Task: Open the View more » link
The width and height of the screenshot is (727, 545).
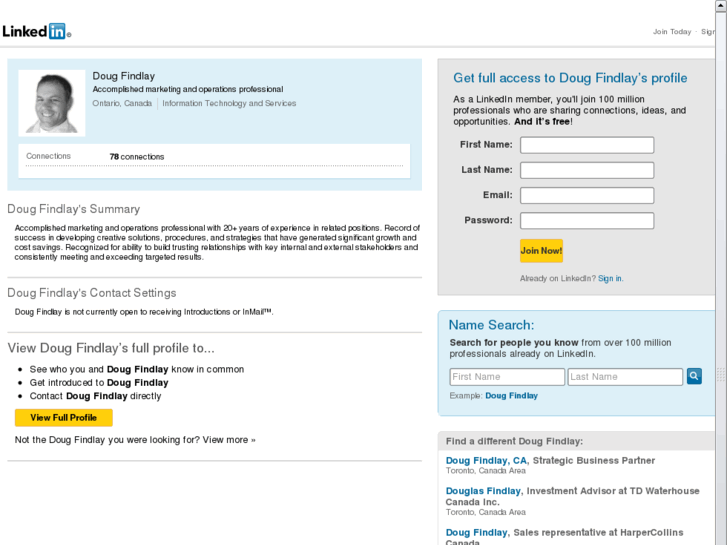Action: coord(229,440)
